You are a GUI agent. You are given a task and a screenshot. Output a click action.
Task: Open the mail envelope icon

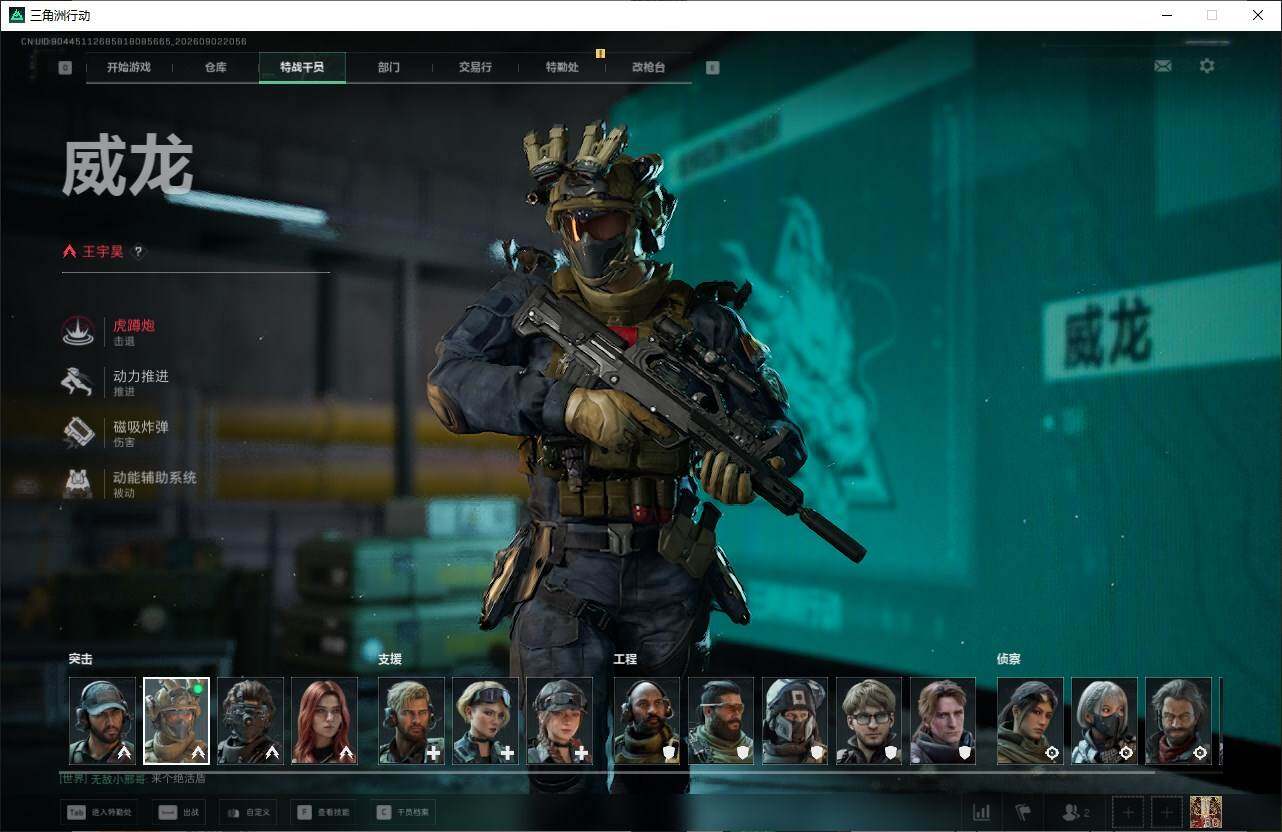tap(1163, 66)
